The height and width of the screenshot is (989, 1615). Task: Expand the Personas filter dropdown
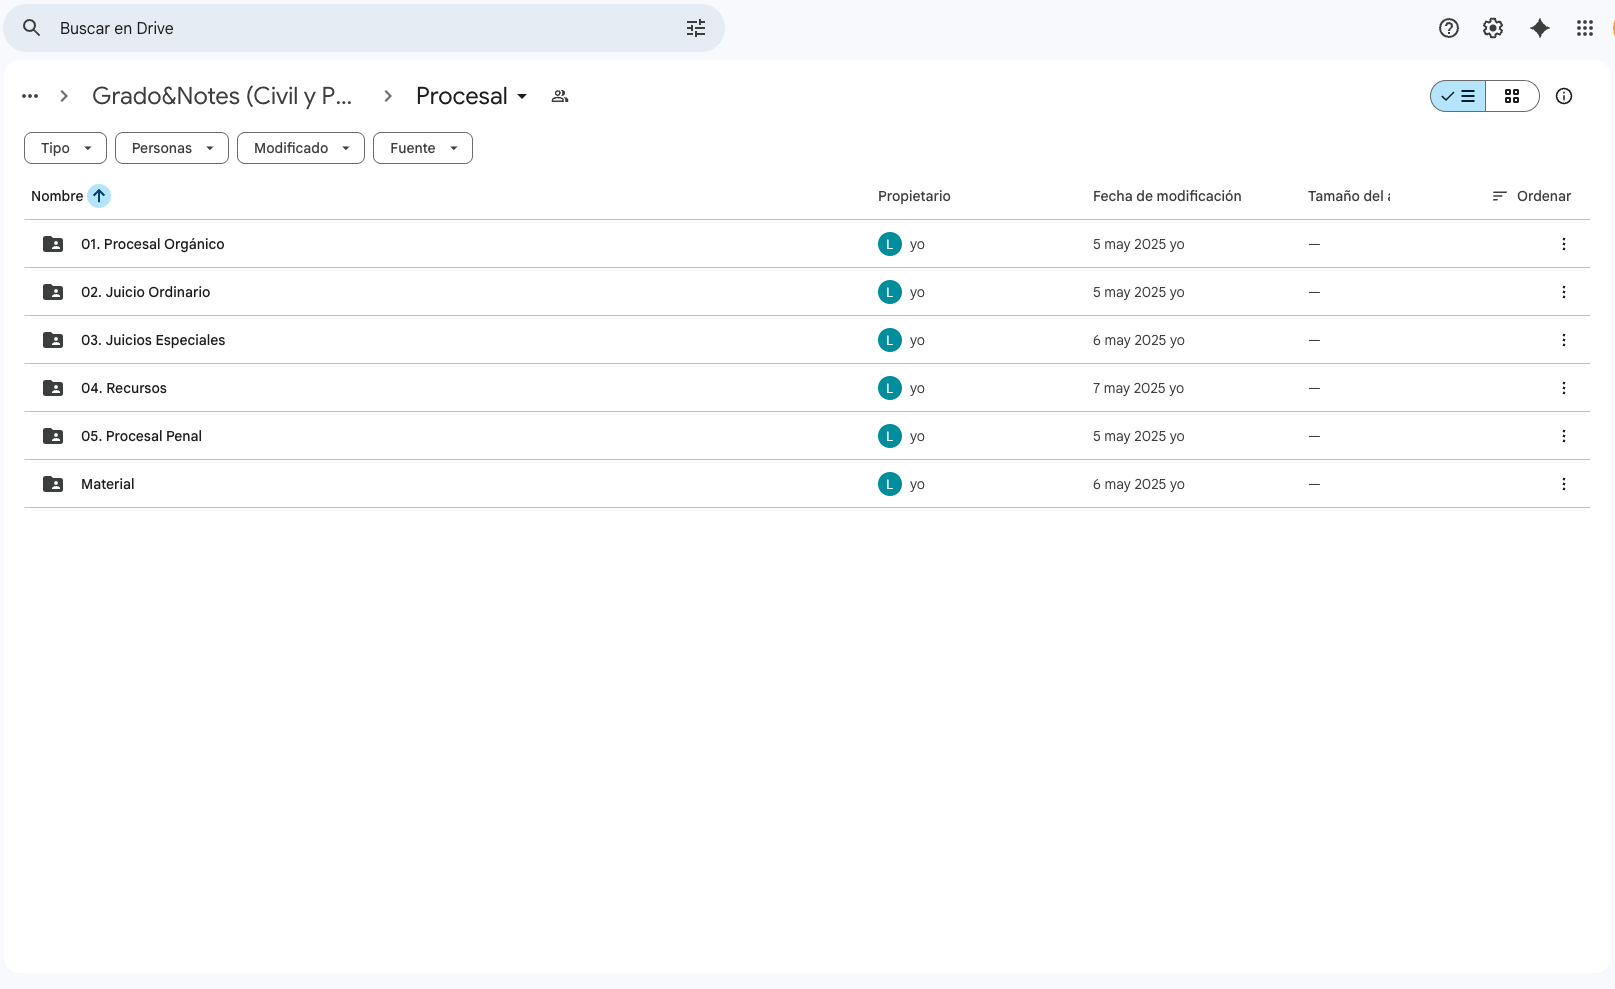click(172, 148)
